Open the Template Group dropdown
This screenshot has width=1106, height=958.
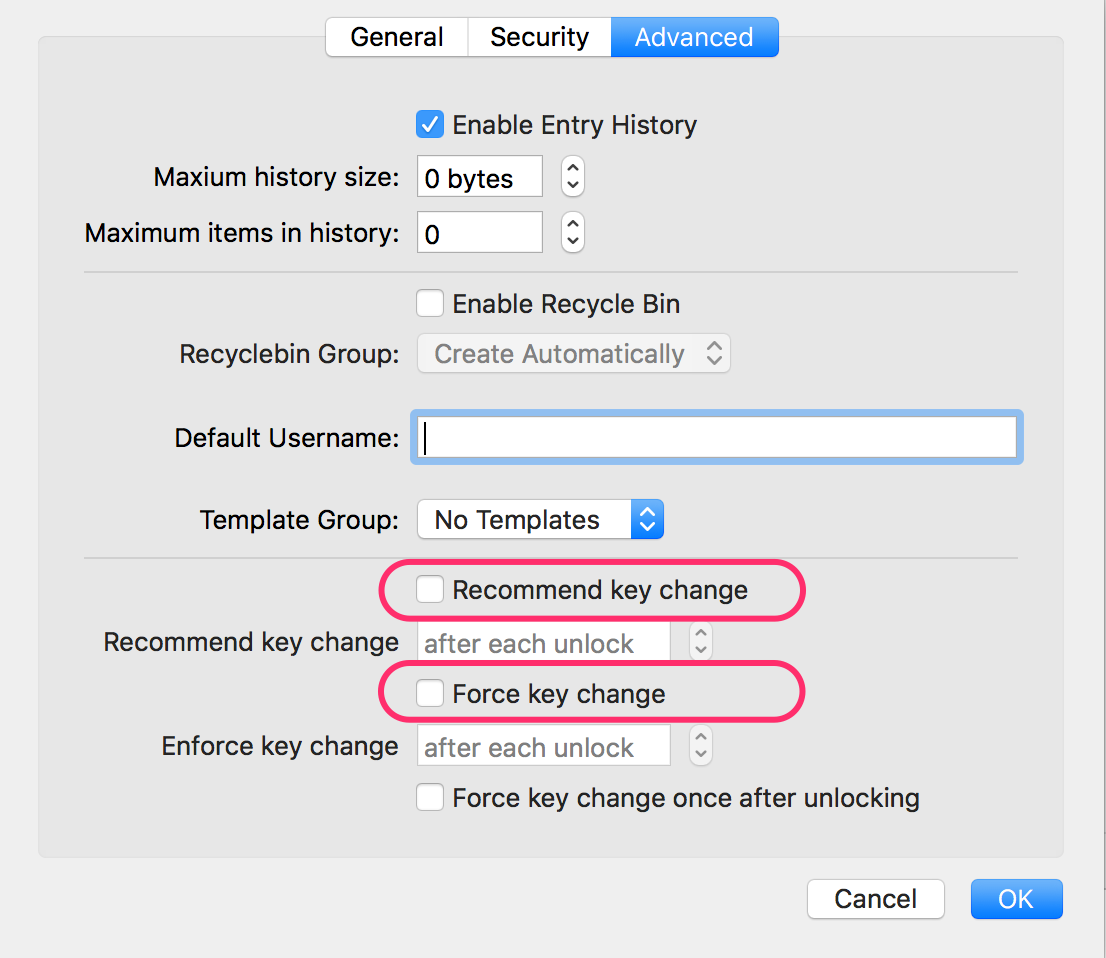pos(540,520)
